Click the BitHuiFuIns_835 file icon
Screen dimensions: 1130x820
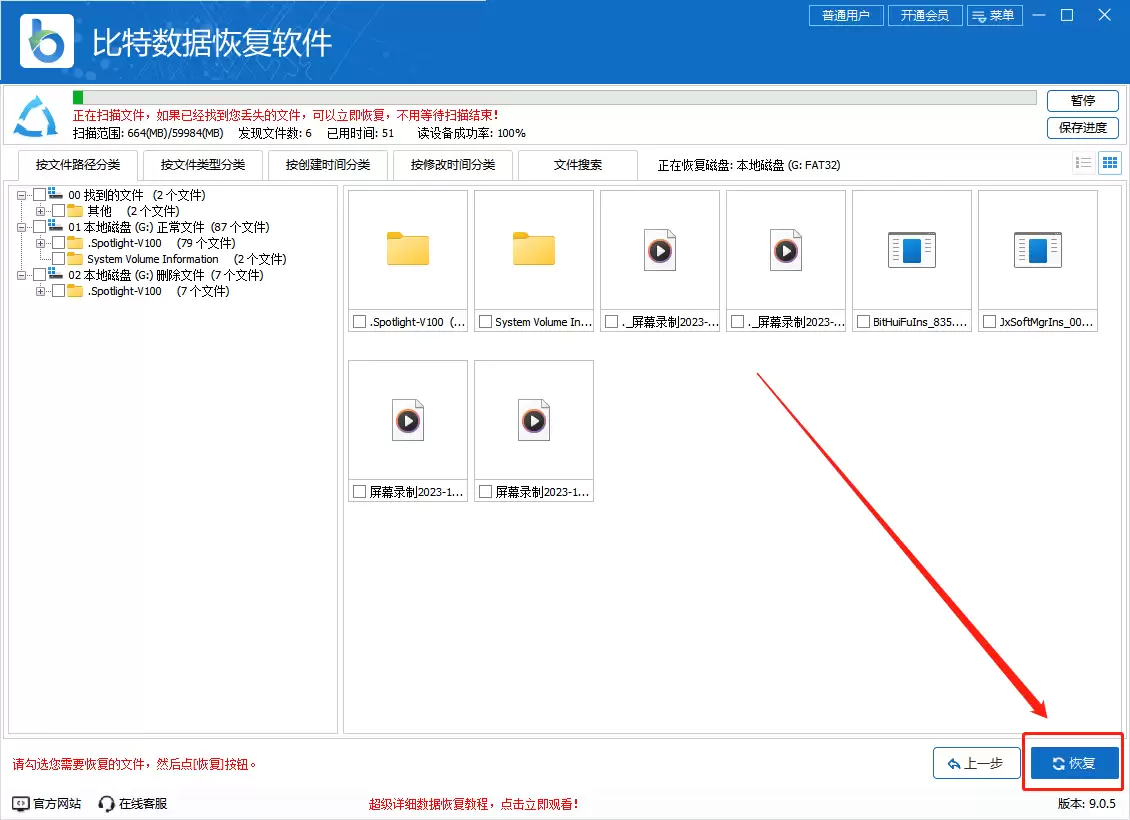912,247
